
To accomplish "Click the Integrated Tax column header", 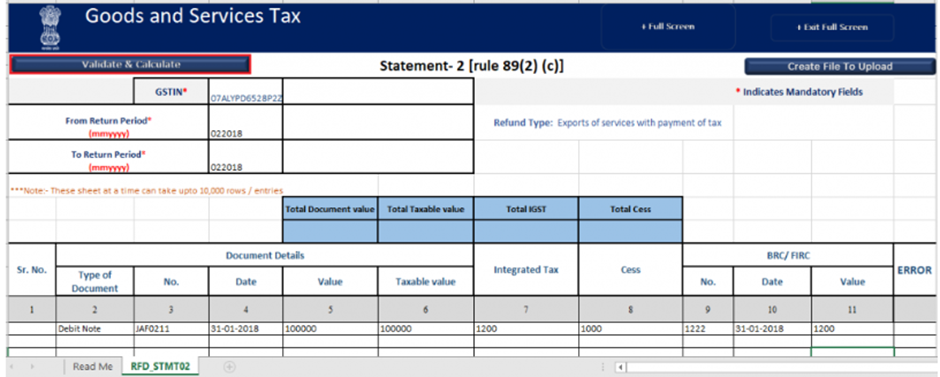I will tap(526, 270).
